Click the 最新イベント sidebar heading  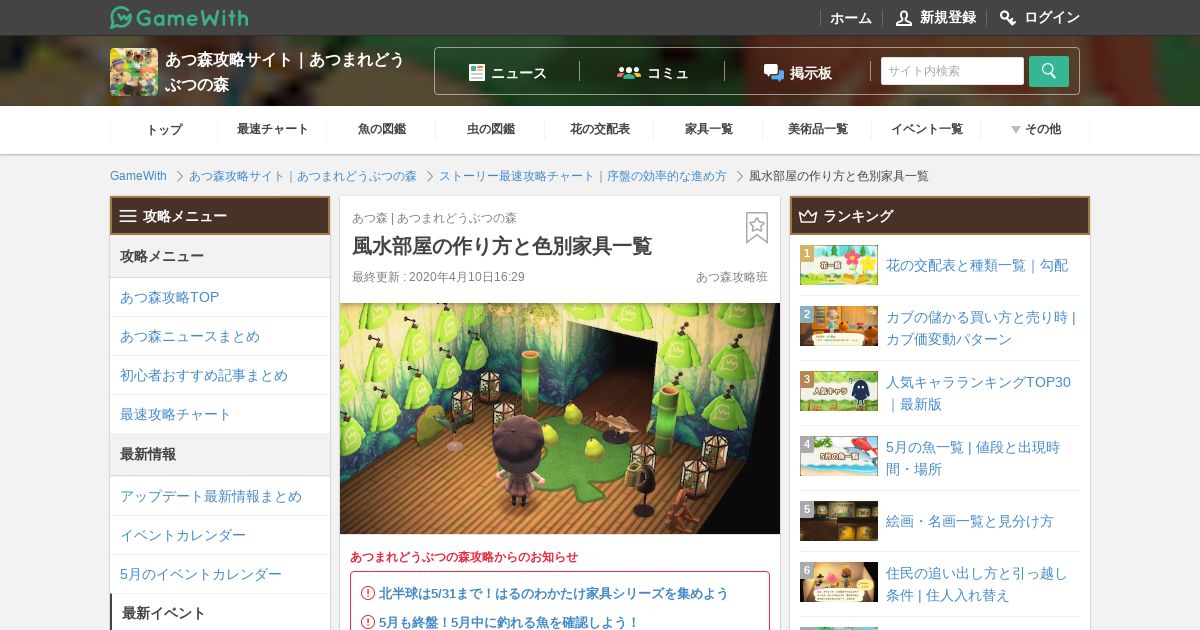(x=220, y=613)
